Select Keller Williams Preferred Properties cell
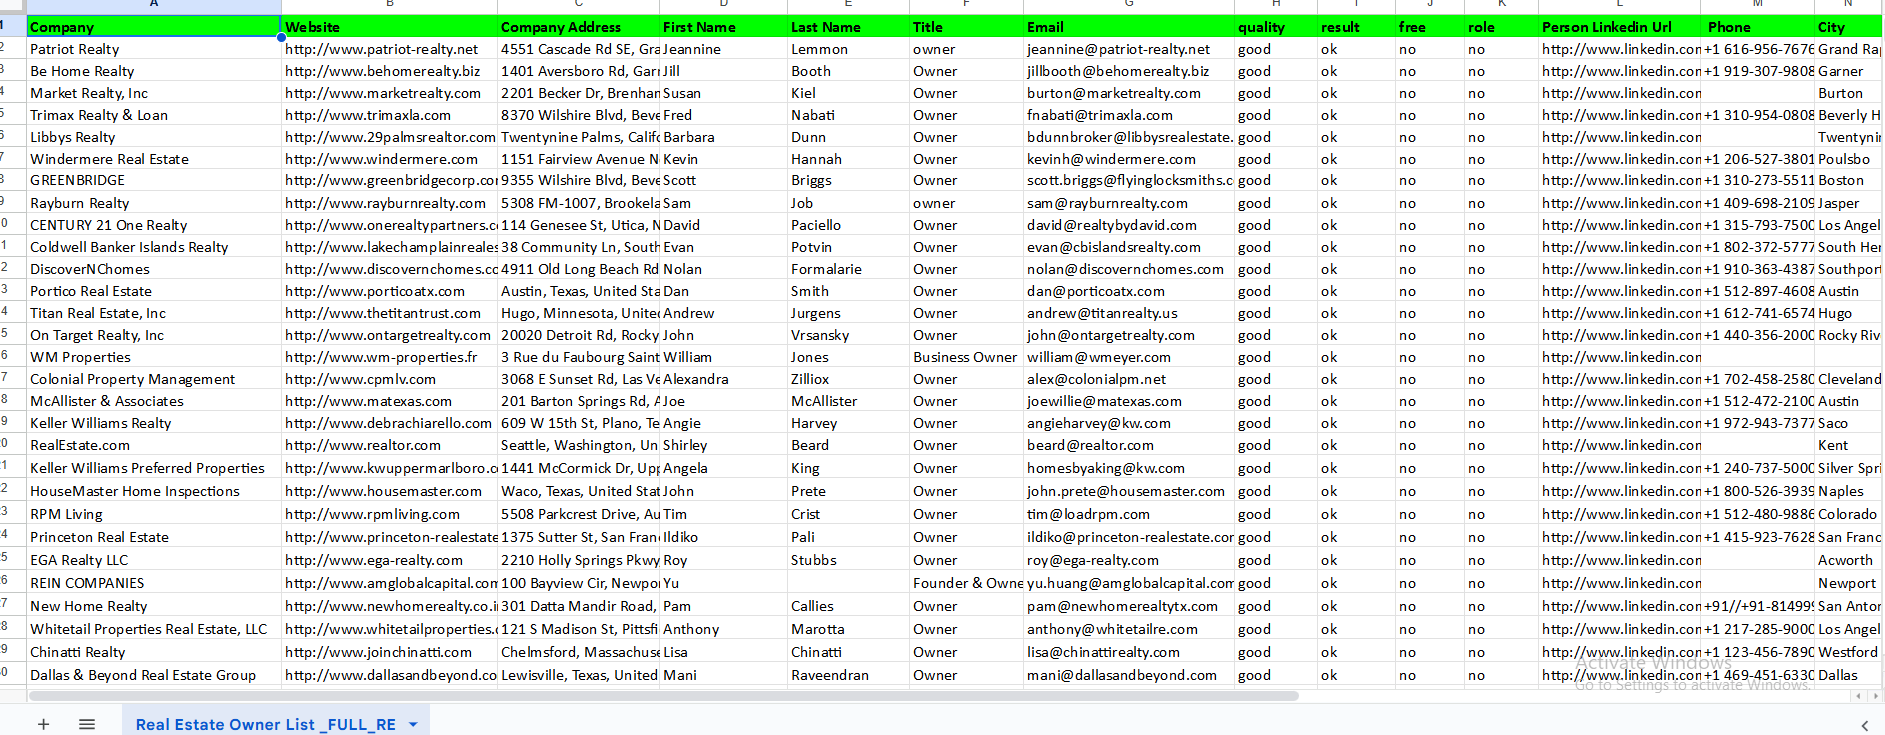This screenshot has width=1885, height=735. 154,468
